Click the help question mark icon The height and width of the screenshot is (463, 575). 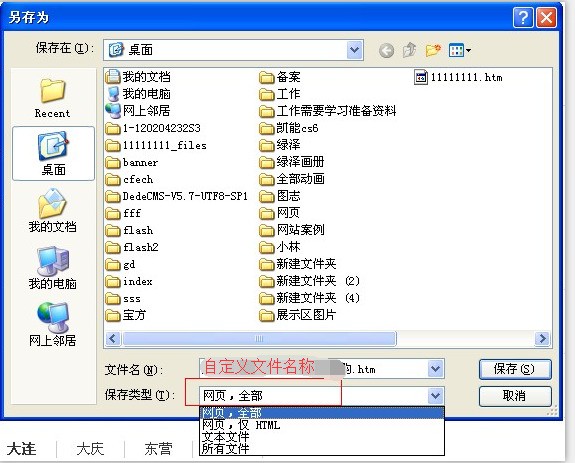(523, 18)
